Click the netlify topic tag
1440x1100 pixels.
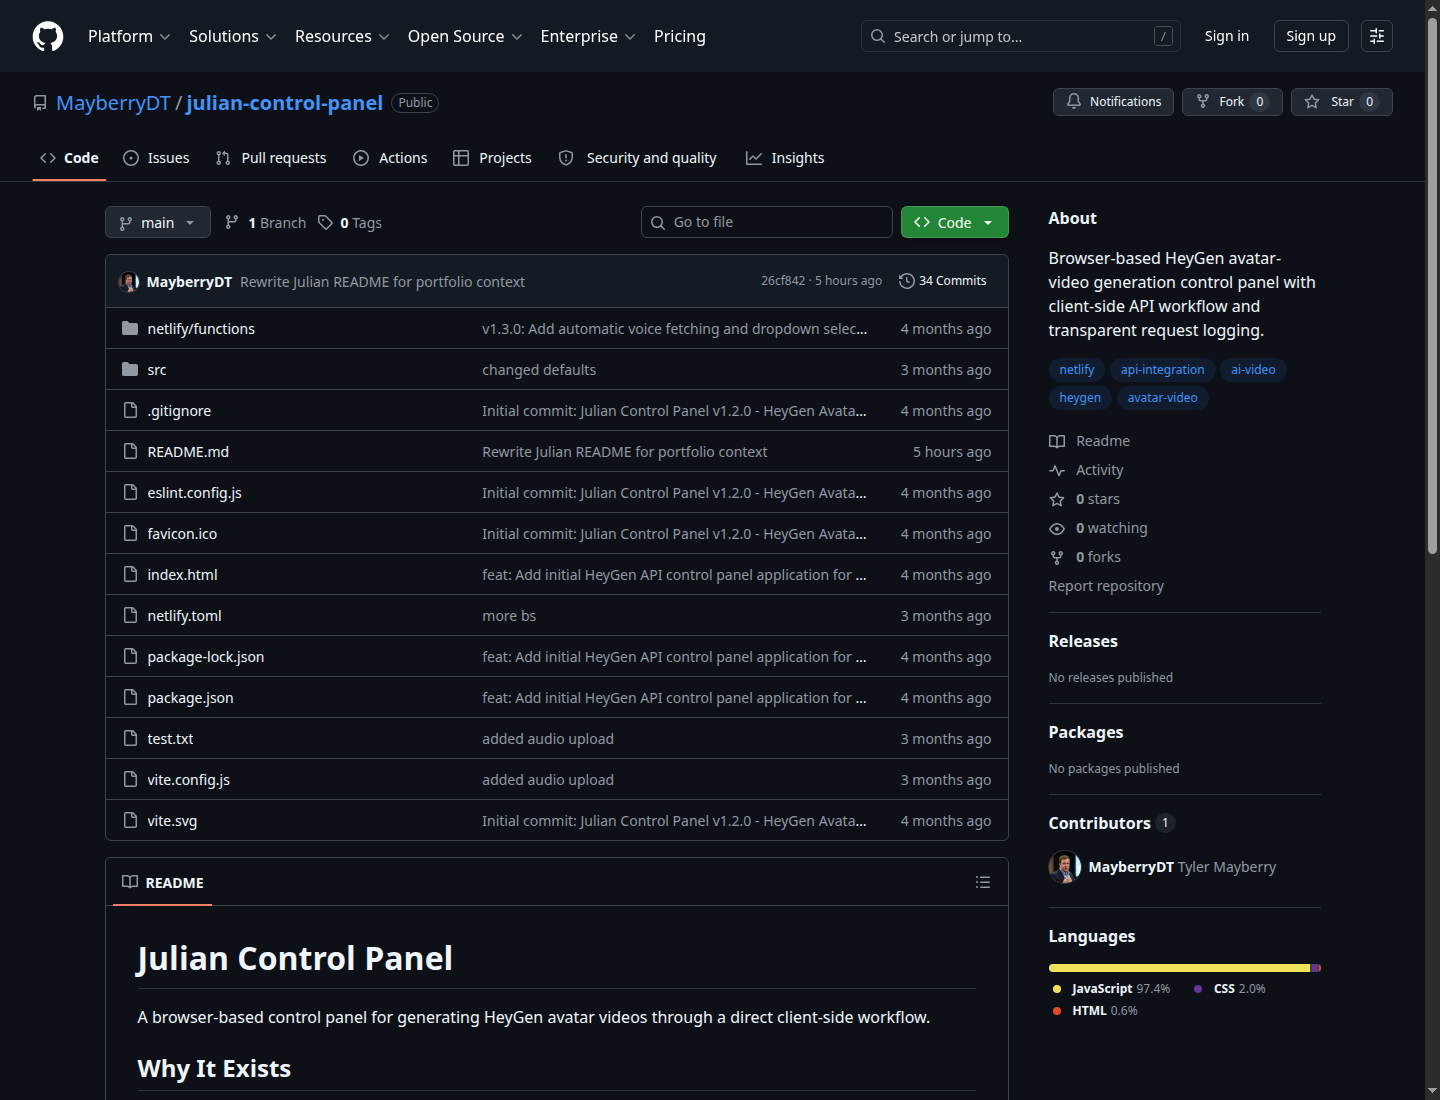coord(1077,370)
